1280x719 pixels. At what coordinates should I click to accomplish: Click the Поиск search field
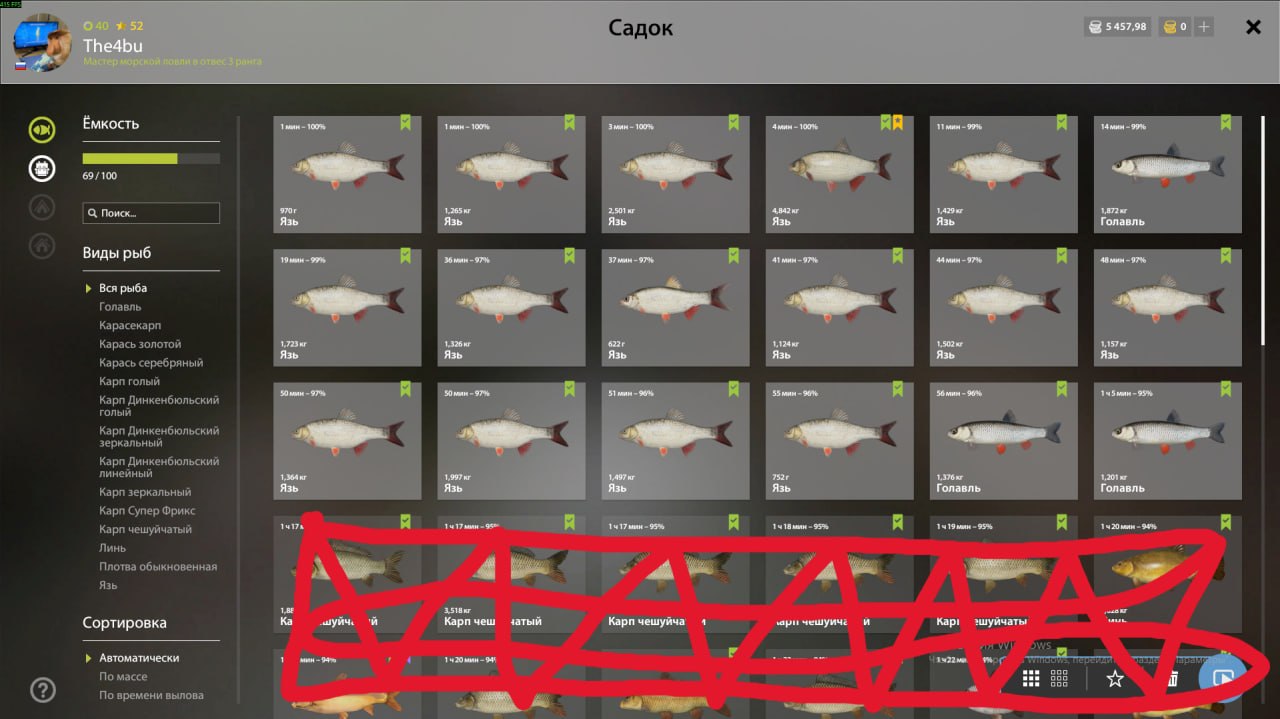(151, 213)
